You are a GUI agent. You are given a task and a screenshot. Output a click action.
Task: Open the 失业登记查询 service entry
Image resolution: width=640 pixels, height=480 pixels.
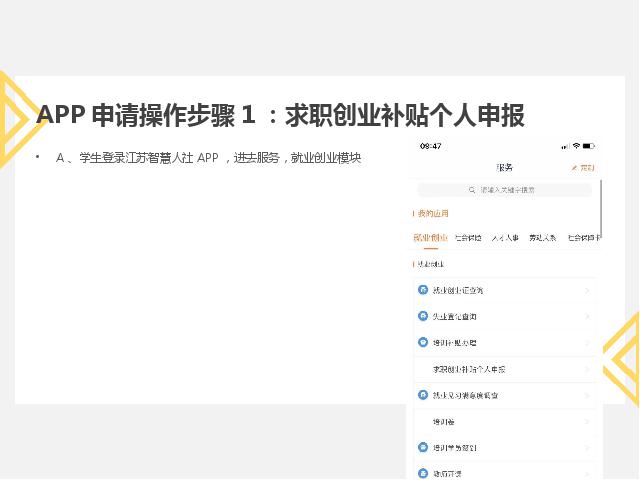click(x=461, y=316)
